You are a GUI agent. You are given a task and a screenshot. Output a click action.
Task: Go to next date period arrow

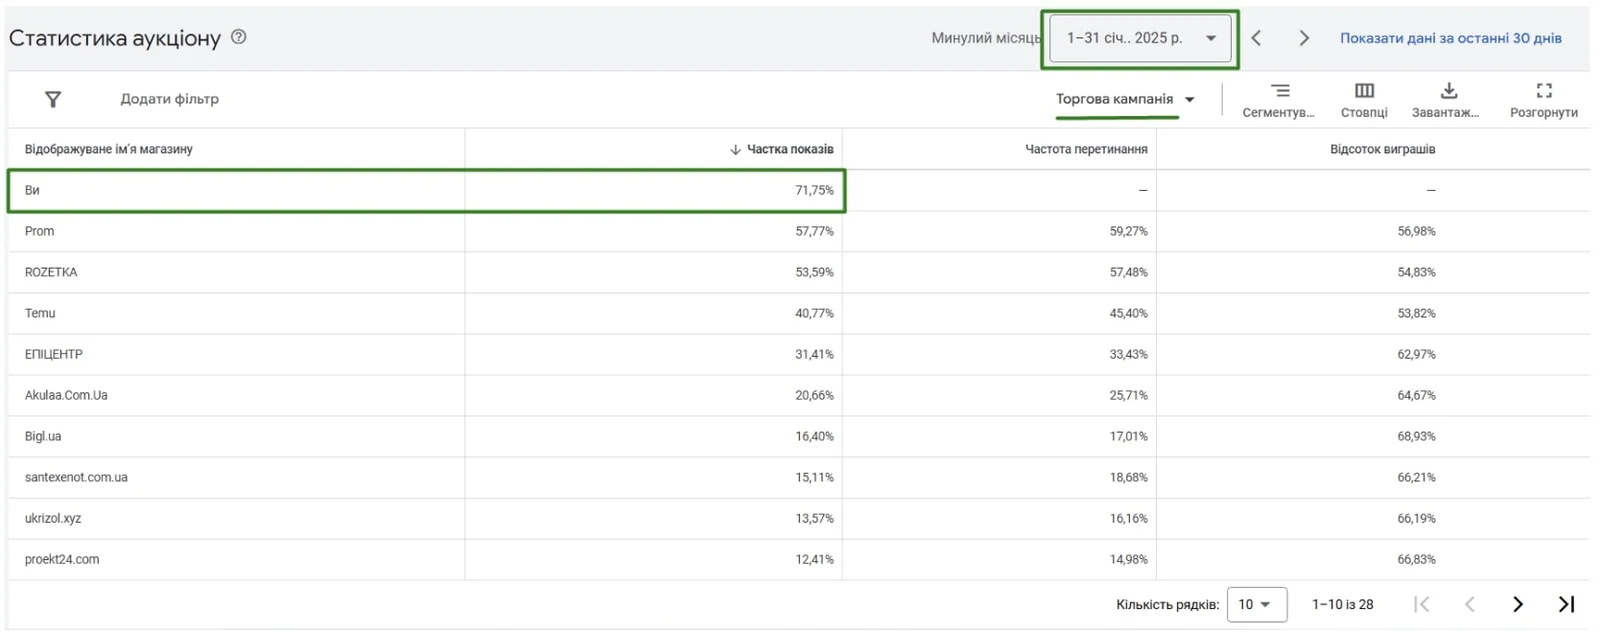pyautogui.click(x=1304, y=38)
